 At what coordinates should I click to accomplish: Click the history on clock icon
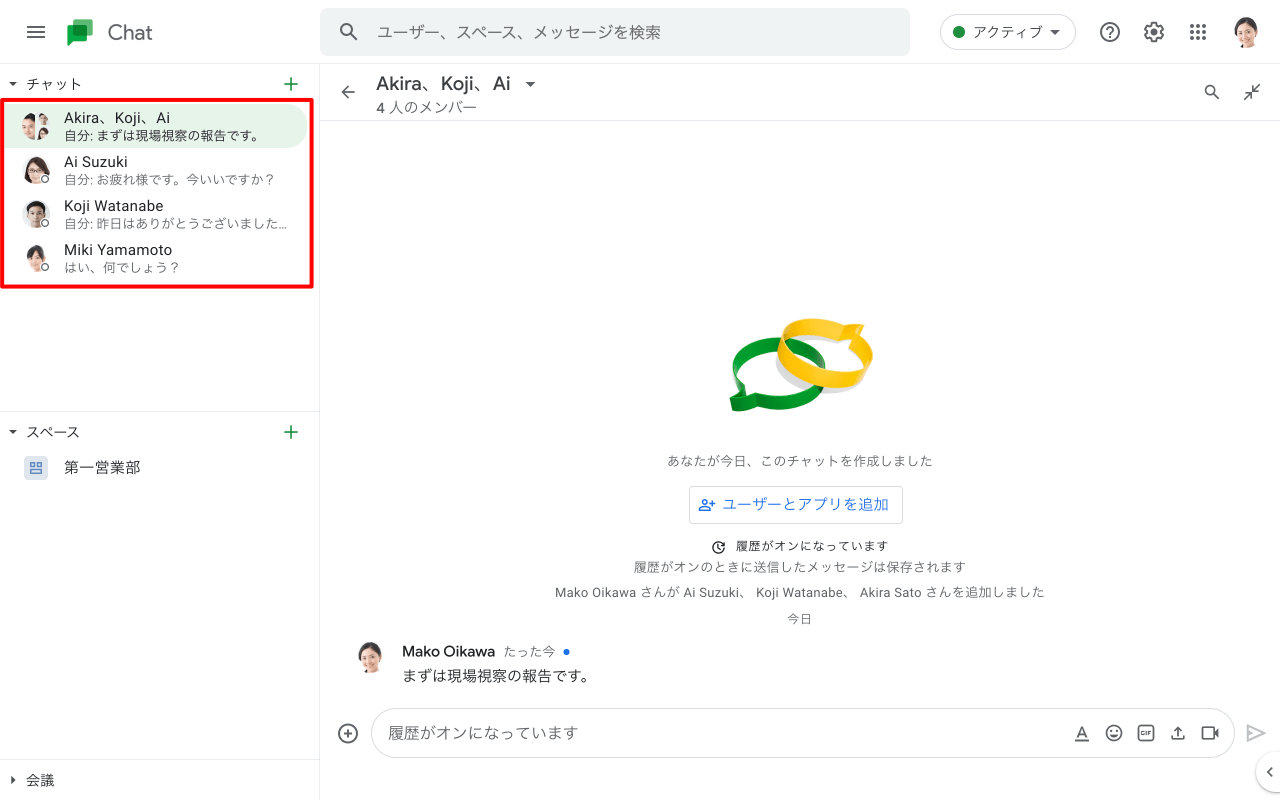(718, 547)
